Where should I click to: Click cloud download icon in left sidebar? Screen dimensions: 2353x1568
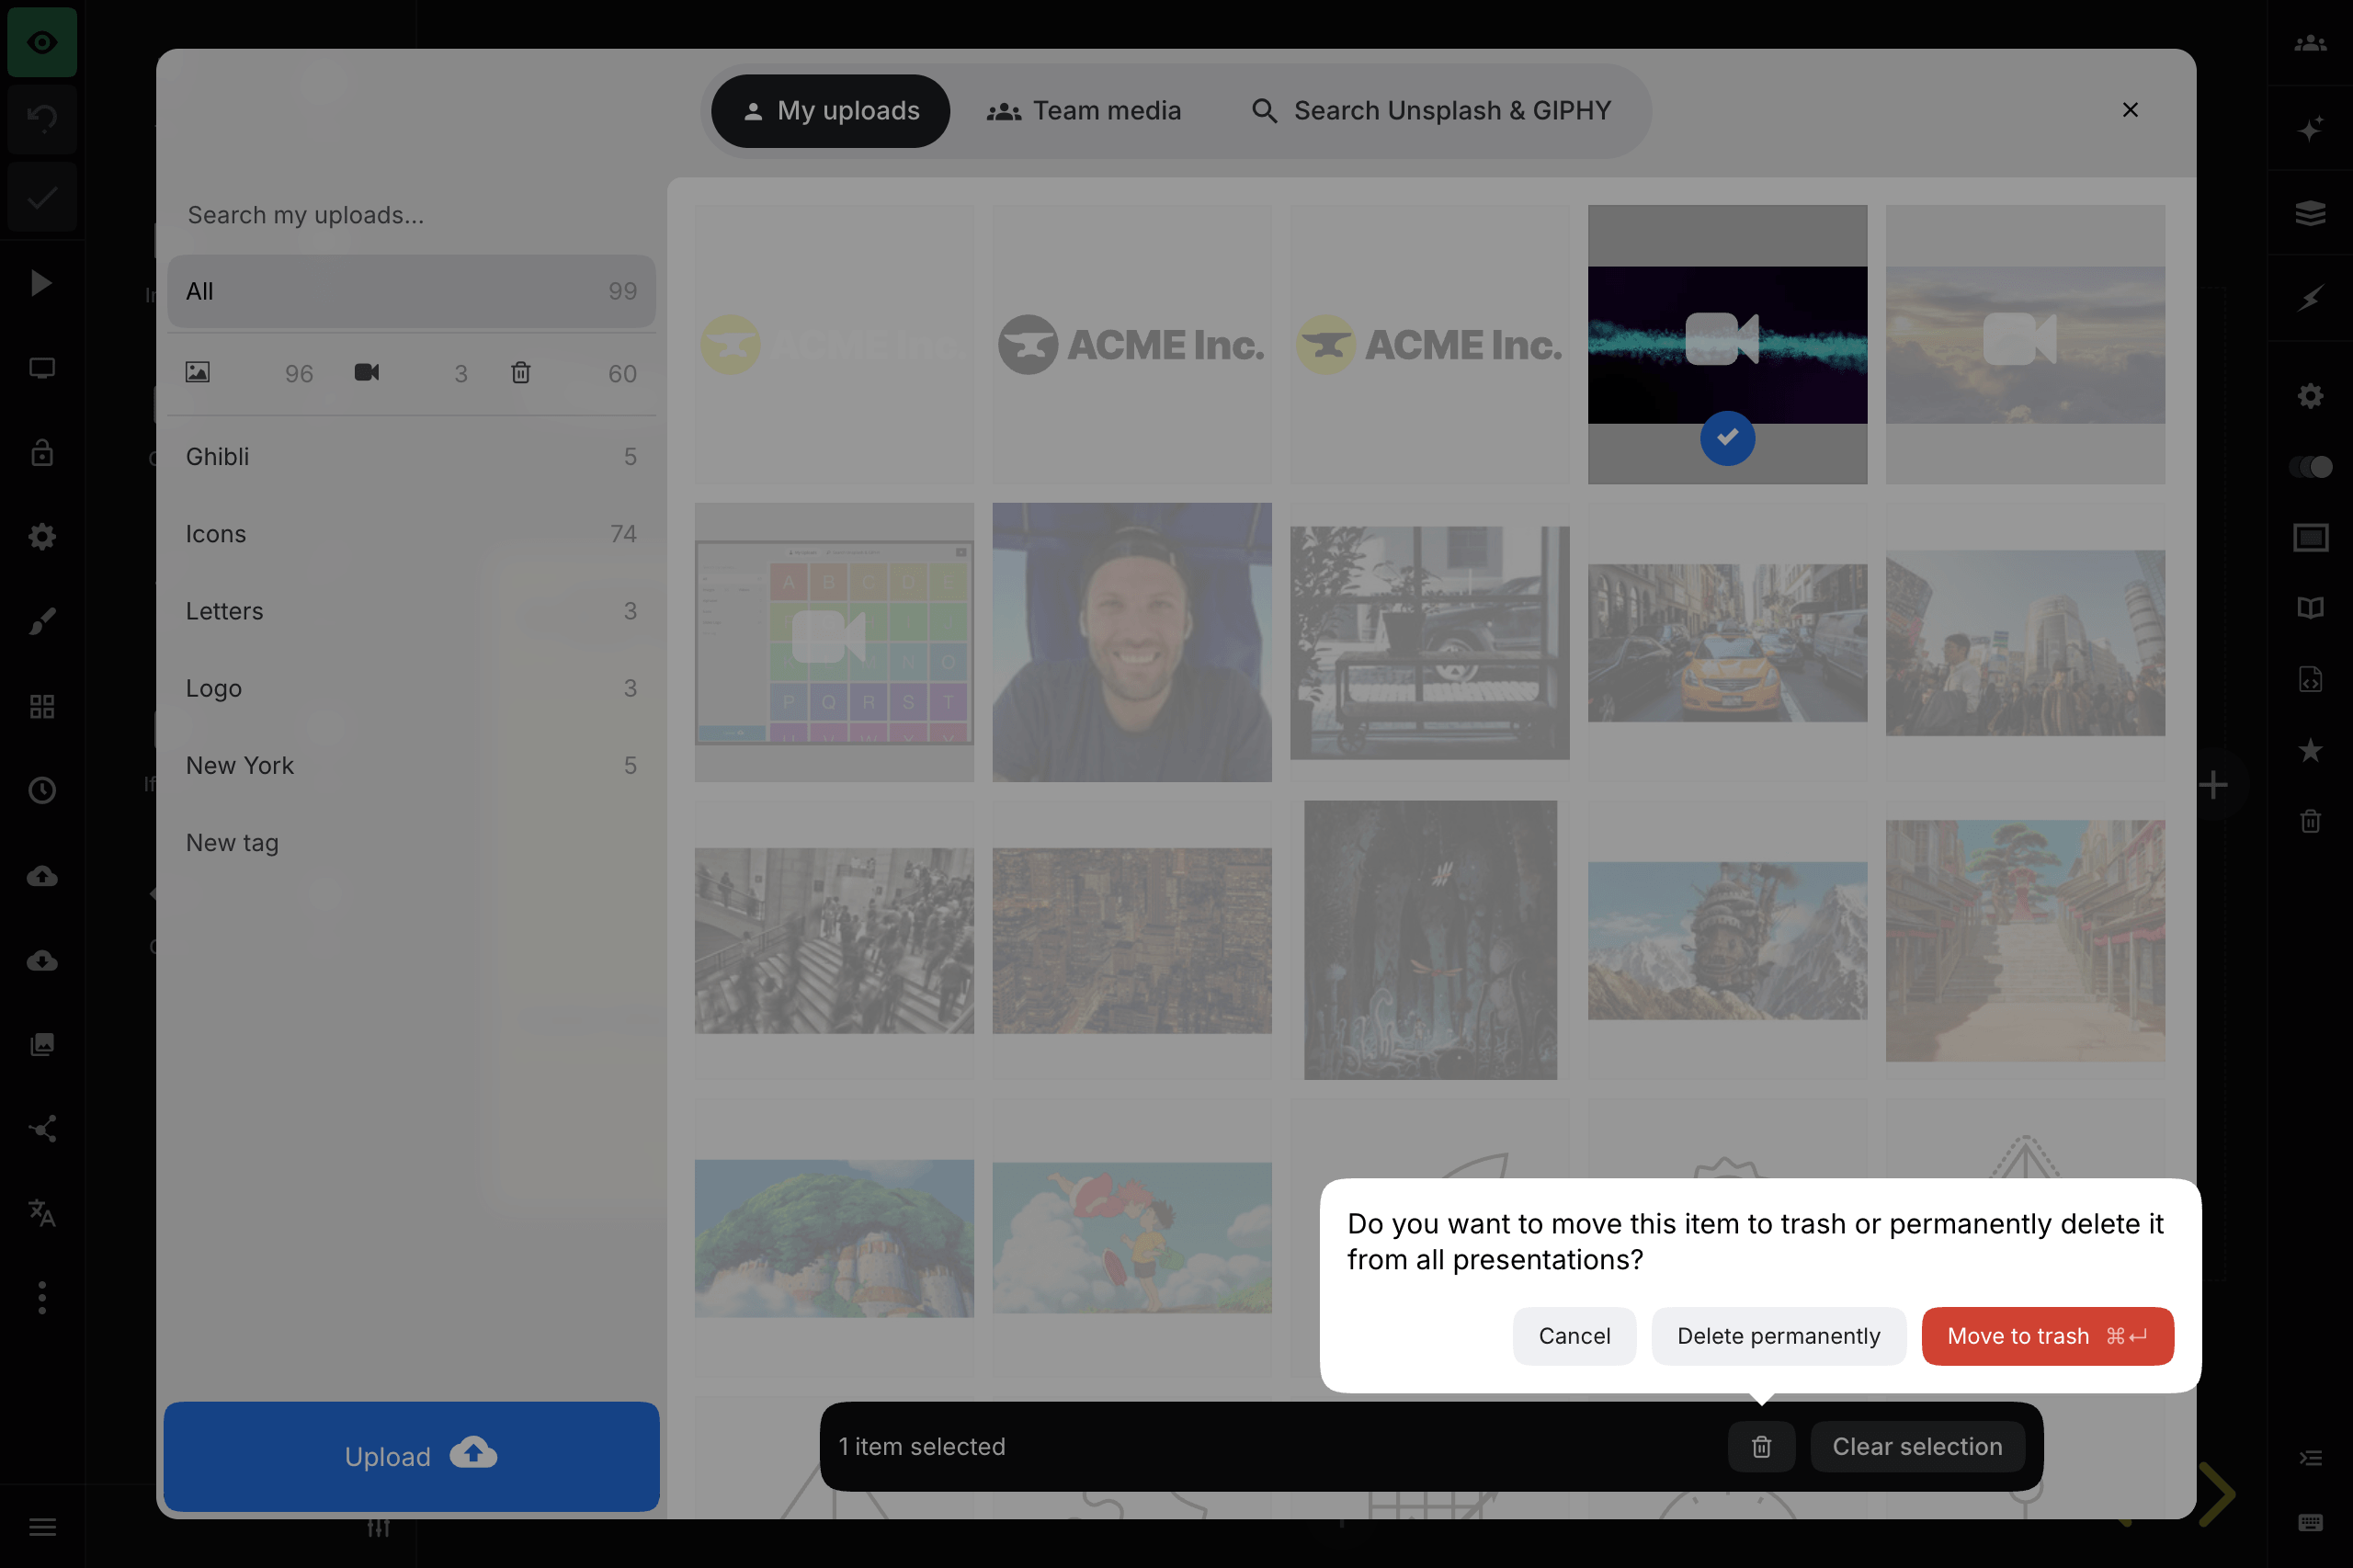coord(42,961)
